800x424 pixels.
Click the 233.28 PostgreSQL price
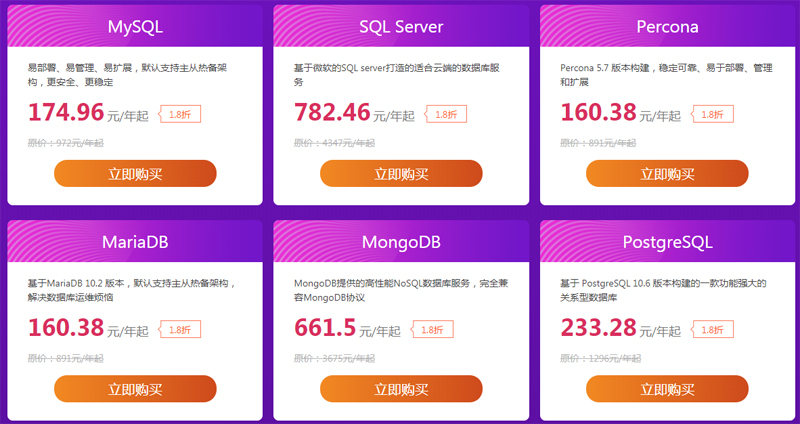598,328
